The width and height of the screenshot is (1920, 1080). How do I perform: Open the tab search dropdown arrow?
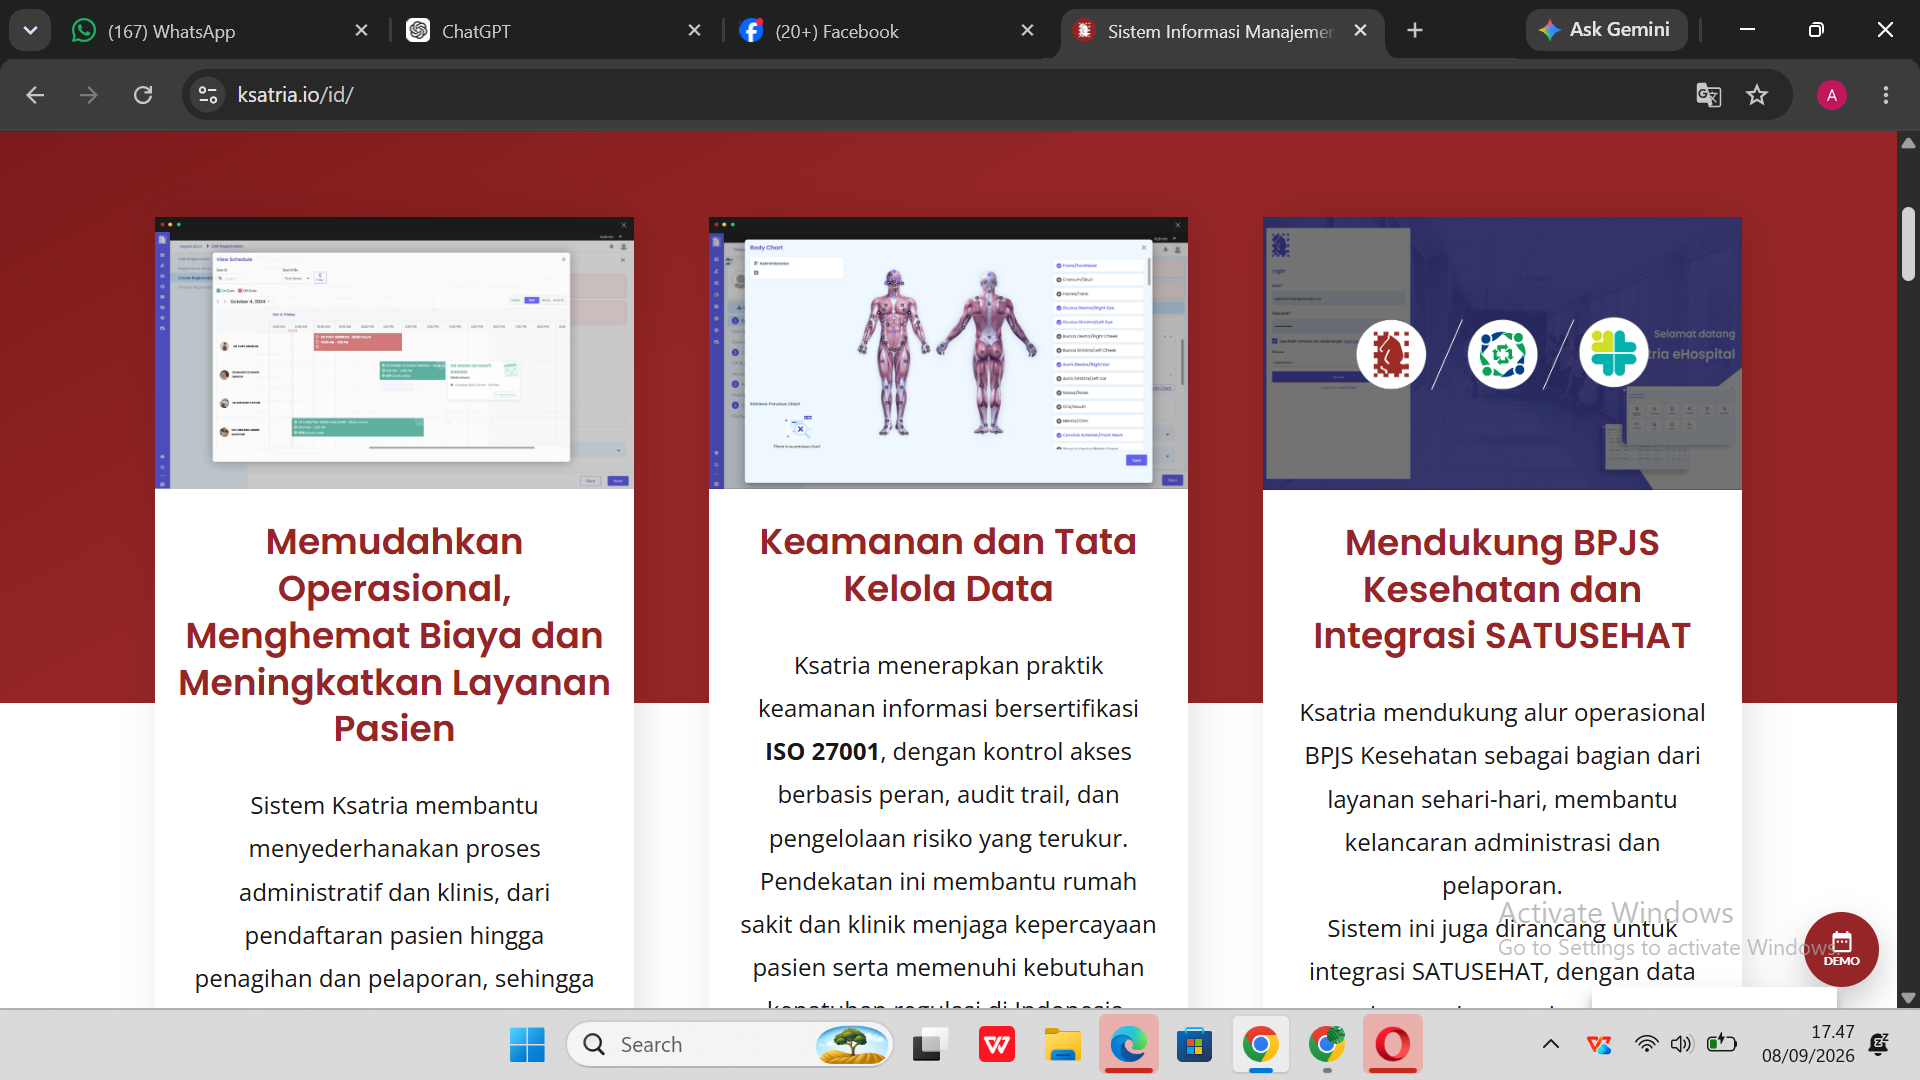[x=30, y=30]
